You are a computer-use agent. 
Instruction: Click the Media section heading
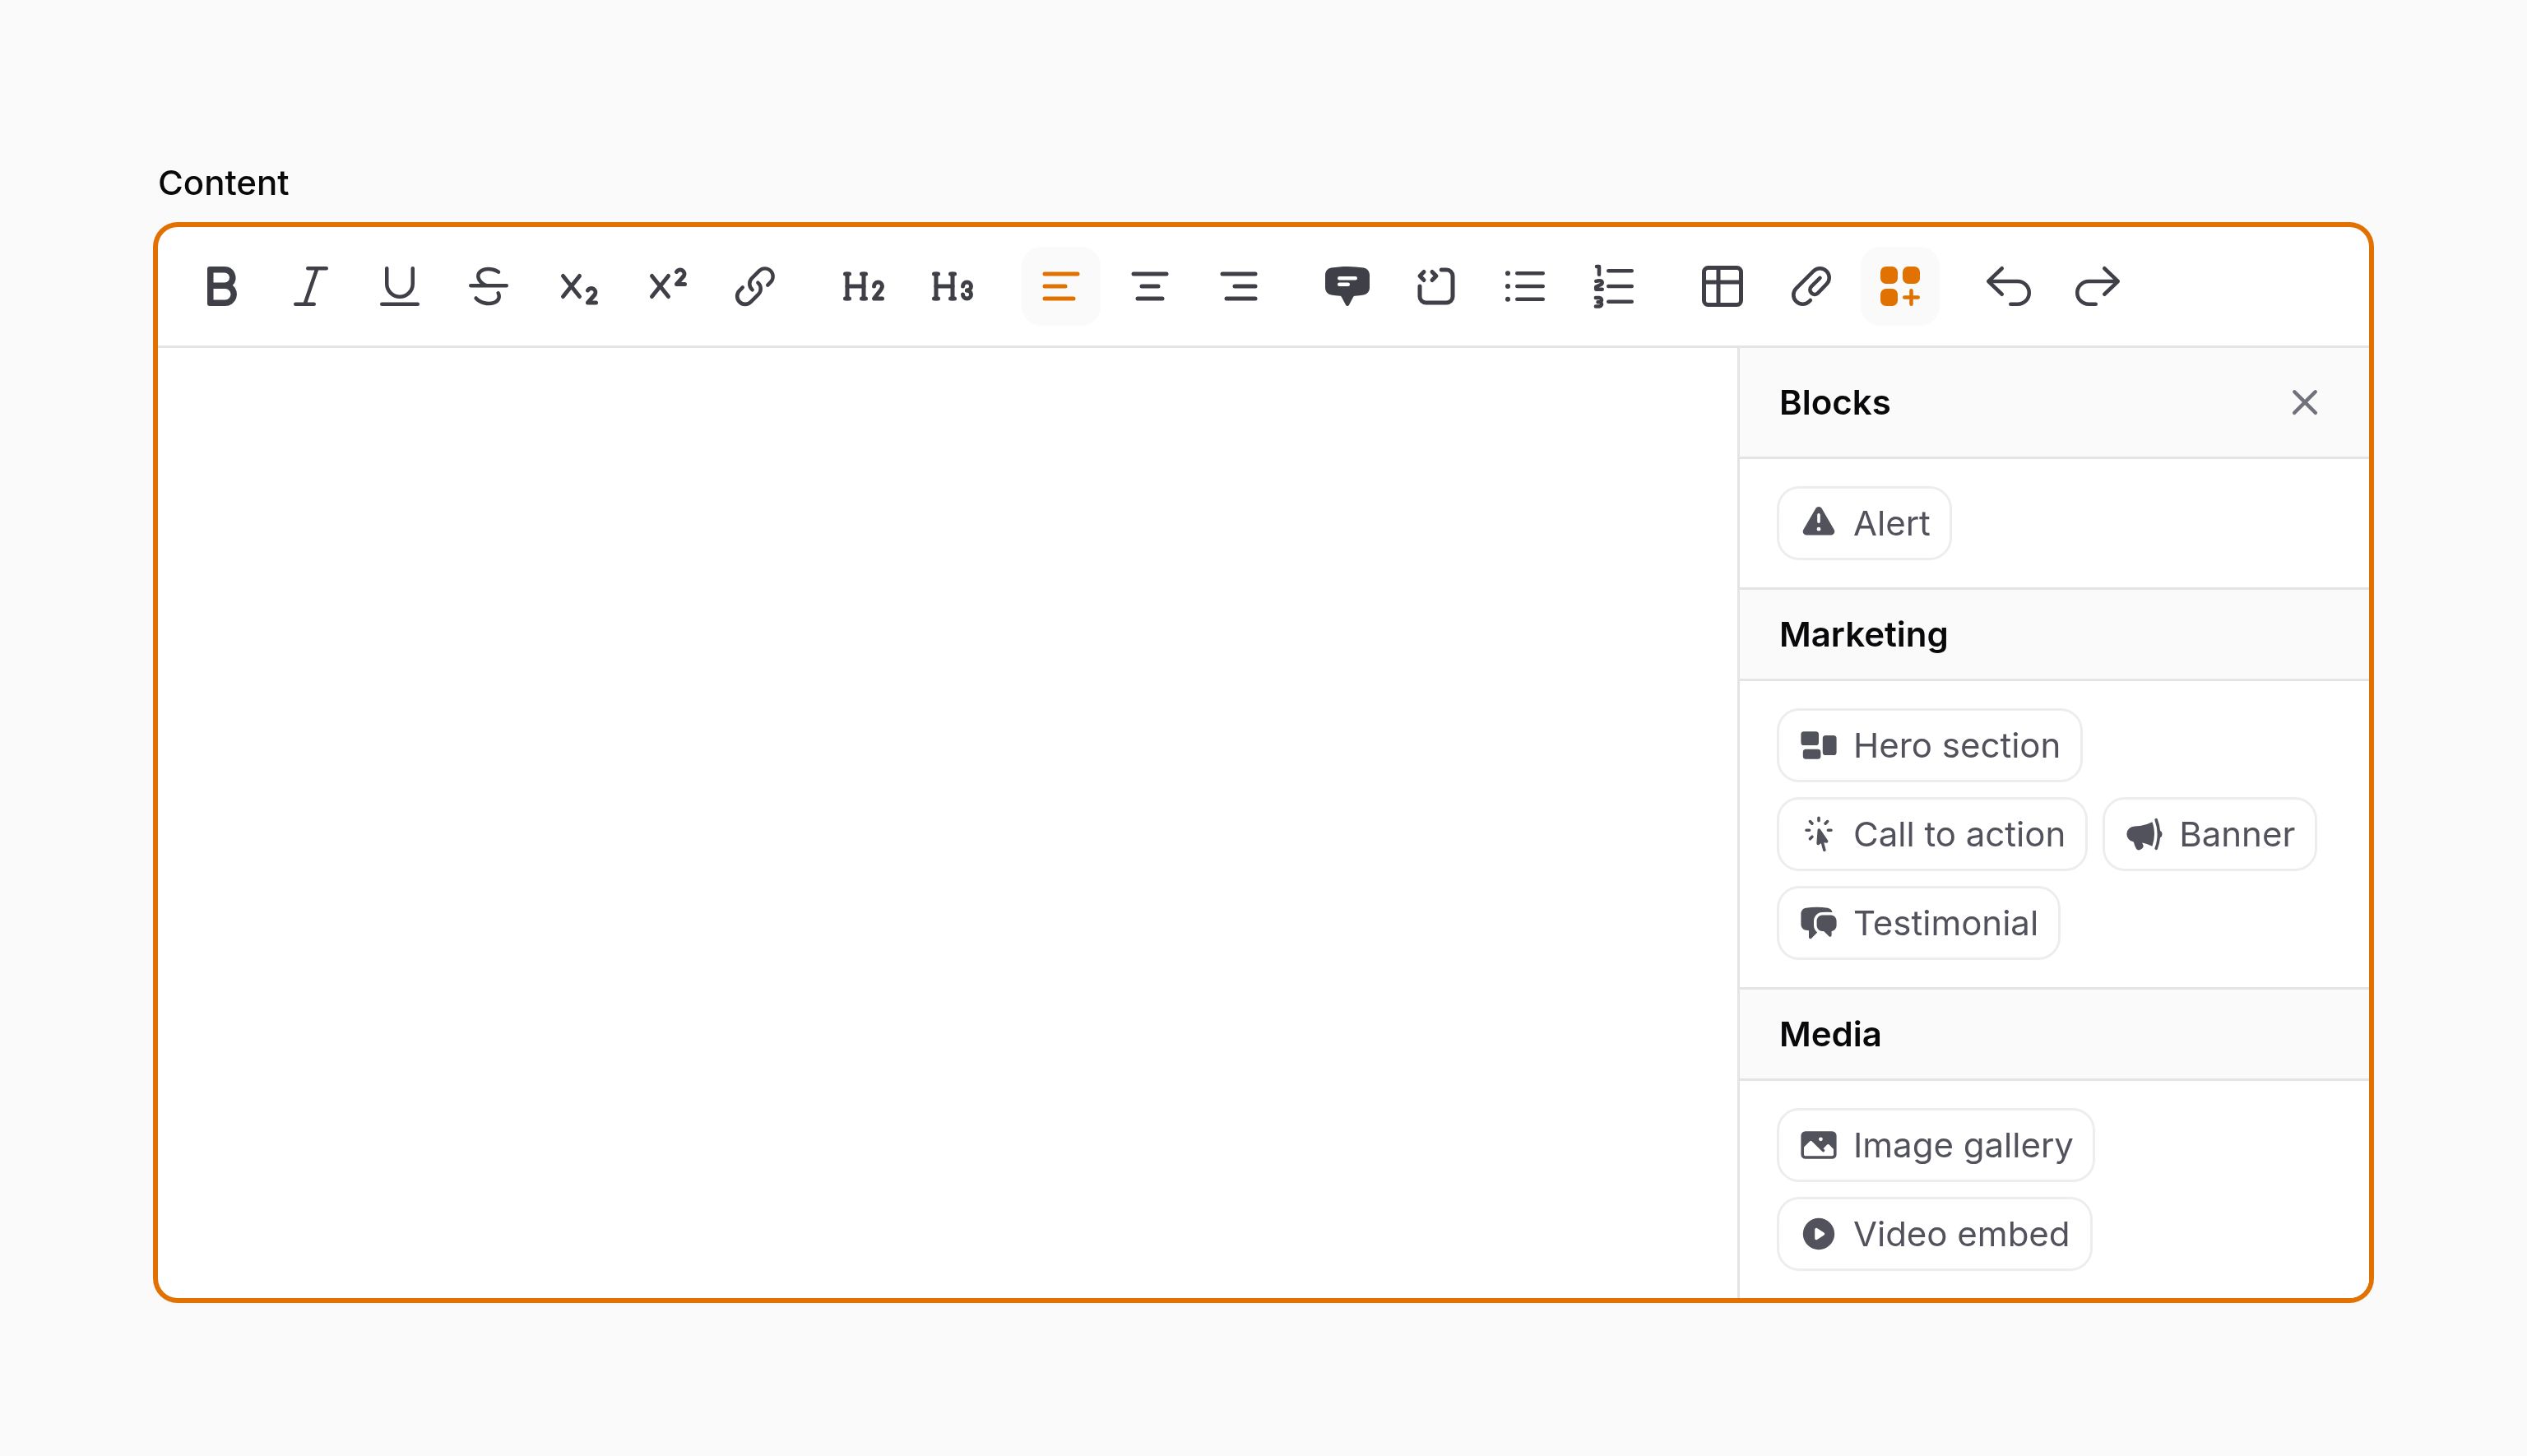pos(1830,1035)
